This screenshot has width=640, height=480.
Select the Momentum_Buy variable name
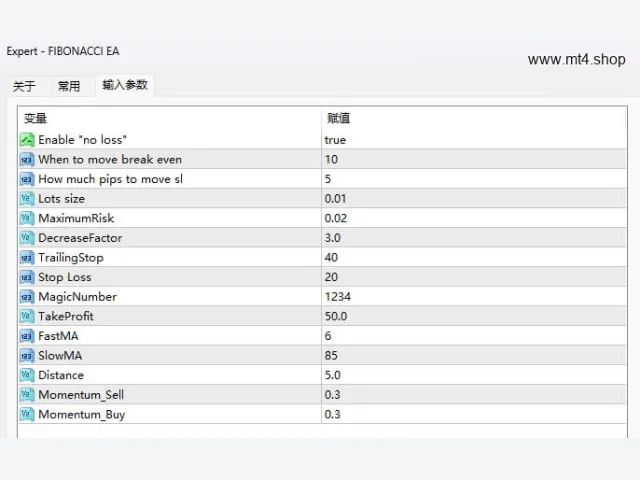82,415
